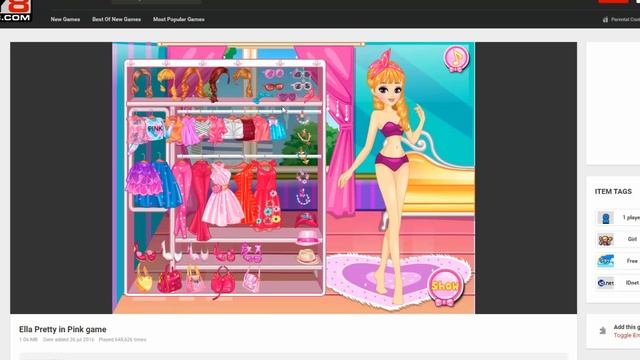Screen dimensions: 640x360
Task: Select the red flared pants
Action: tap(200, 200)
